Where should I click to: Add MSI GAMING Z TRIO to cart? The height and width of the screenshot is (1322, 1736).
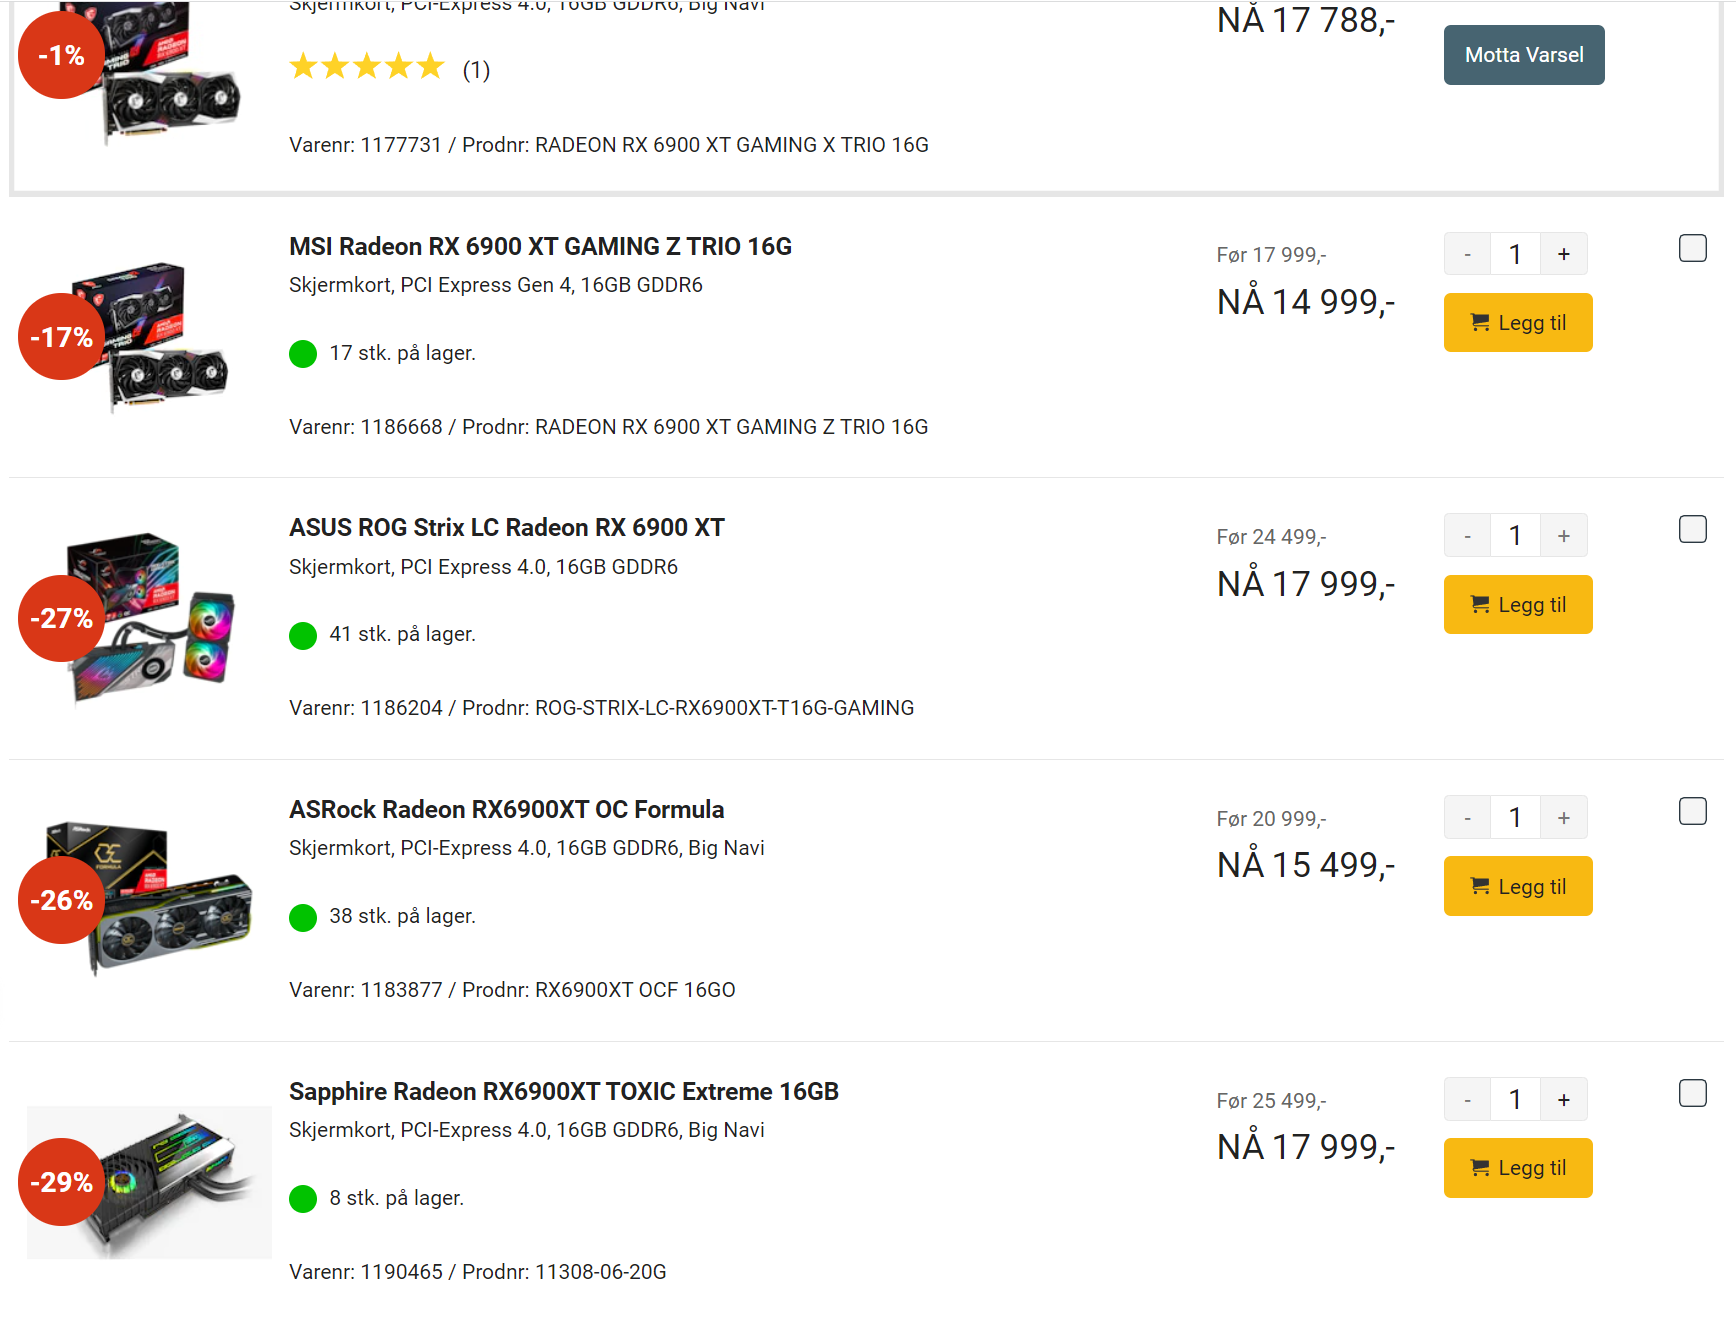tap(1518, 323)
